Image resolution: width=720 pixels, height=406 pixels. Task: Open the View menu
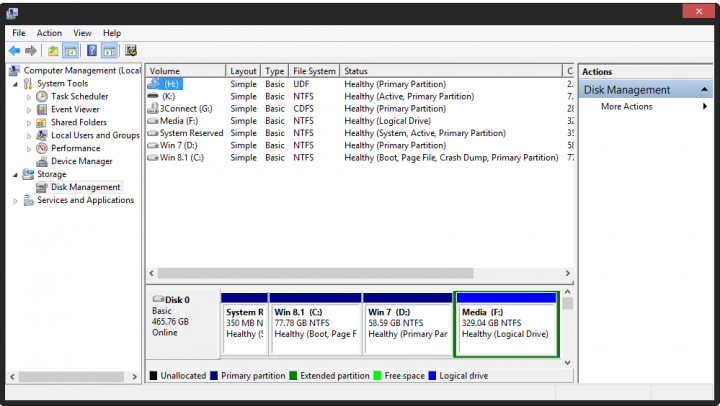click(x=82, y=33)
